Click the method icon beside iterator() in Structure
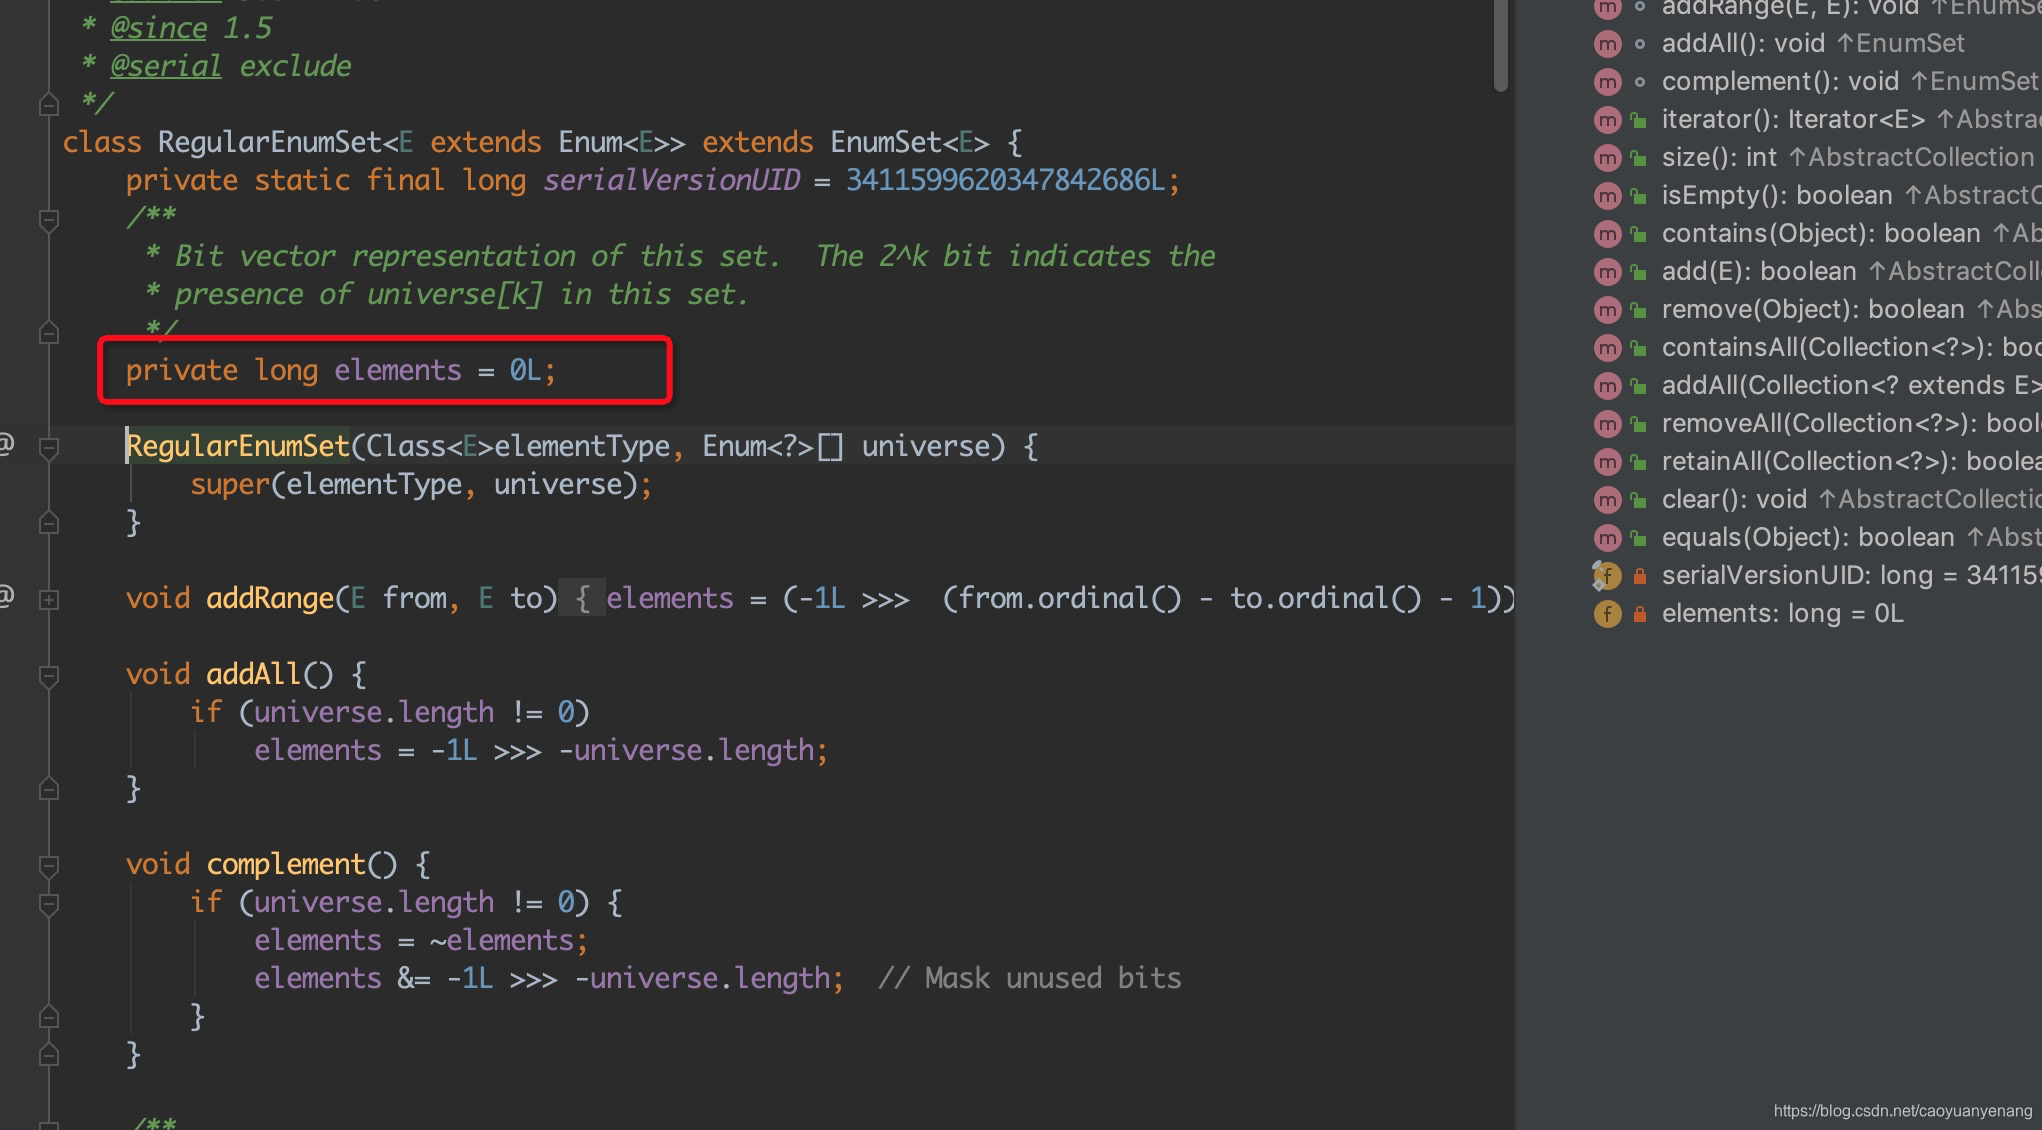This screenshot has width=2042, height=1130. 1607,120
